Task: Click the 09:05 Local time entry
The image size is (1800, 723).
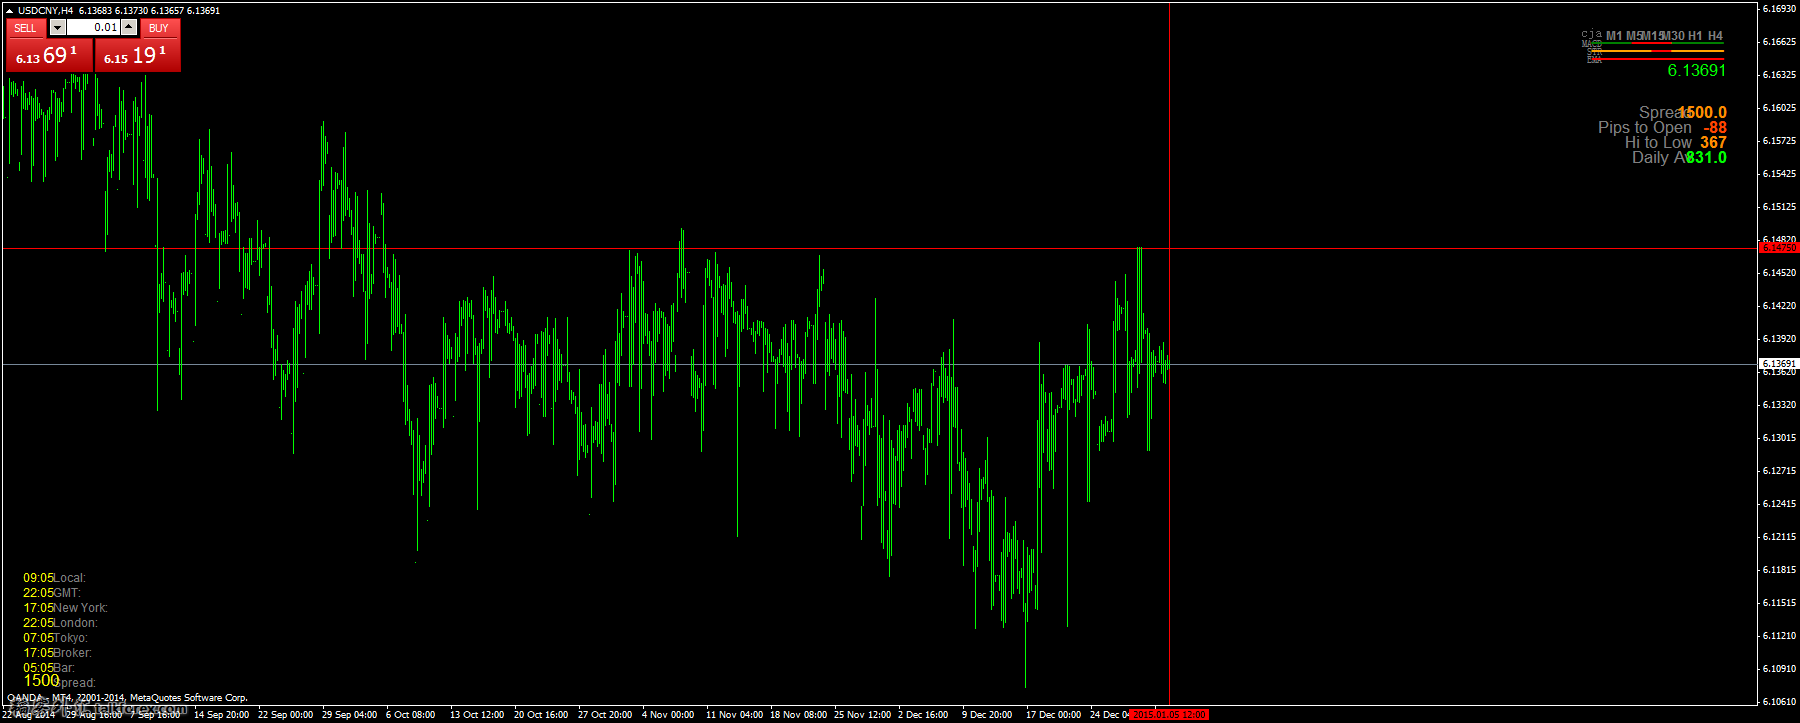Action: click(x=54, y=578)
